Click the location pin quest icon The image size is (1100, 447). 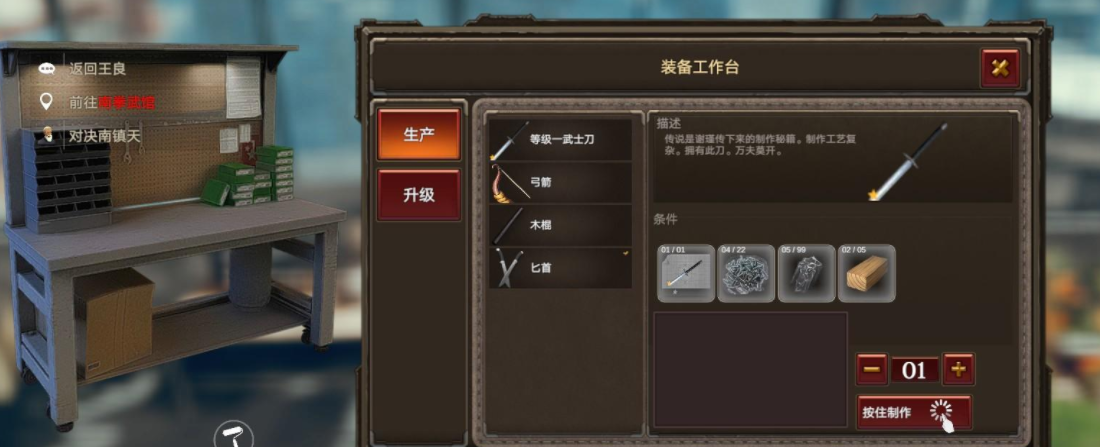point(46,102)
